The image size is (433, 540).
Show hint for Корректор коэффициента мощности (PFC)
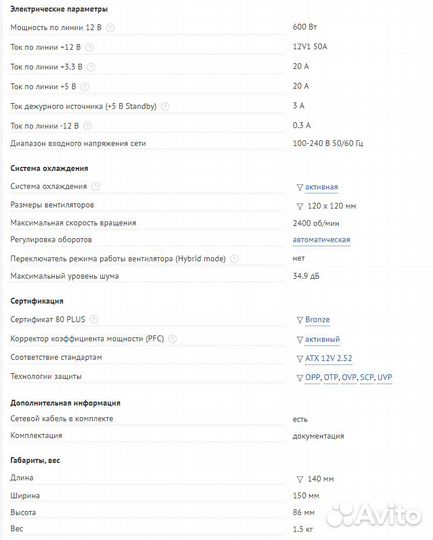tap(173, 339)
